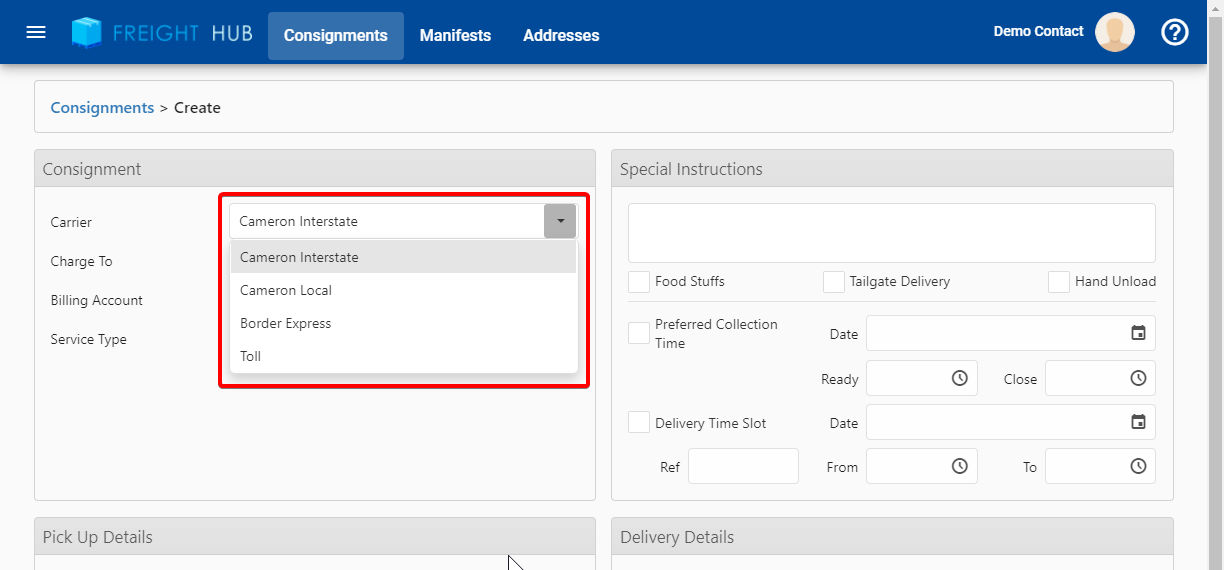
Task: Switch to the Manifests tab
Action: pyautogui.click(x=455, y=36)
